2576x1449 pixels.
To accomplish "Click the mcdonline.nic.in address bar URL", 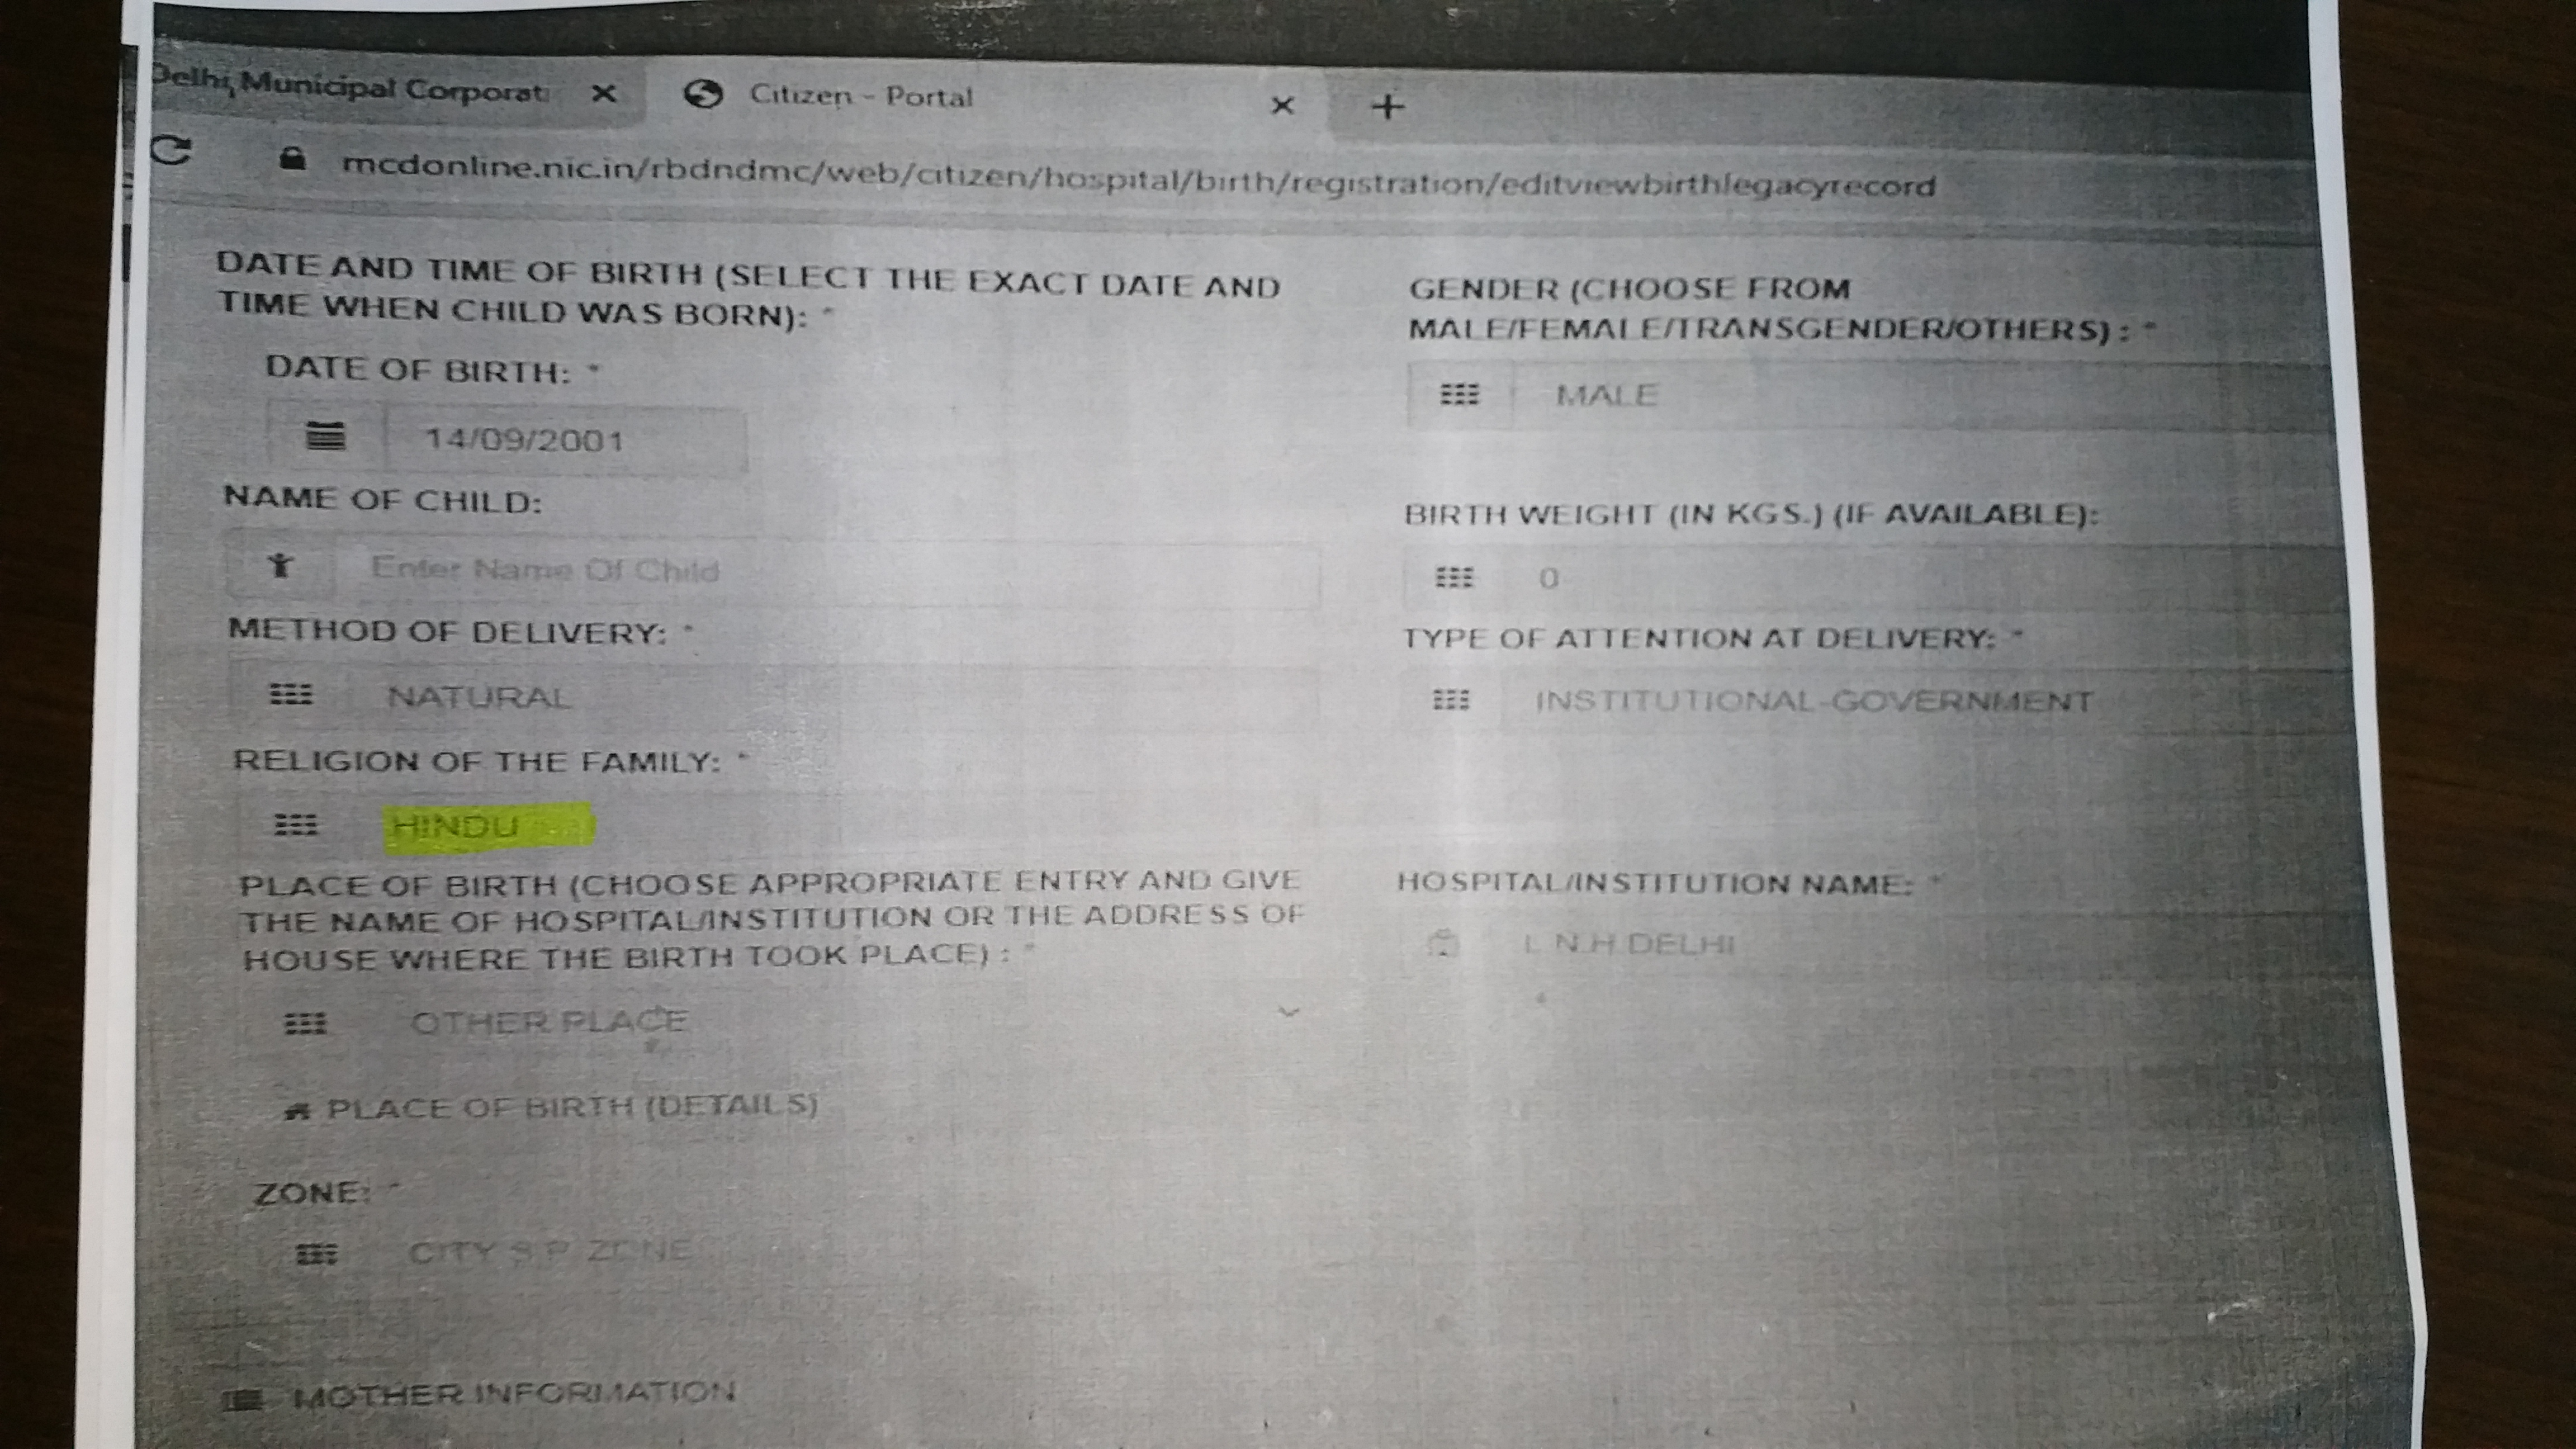I will (x=1138, y=176).
